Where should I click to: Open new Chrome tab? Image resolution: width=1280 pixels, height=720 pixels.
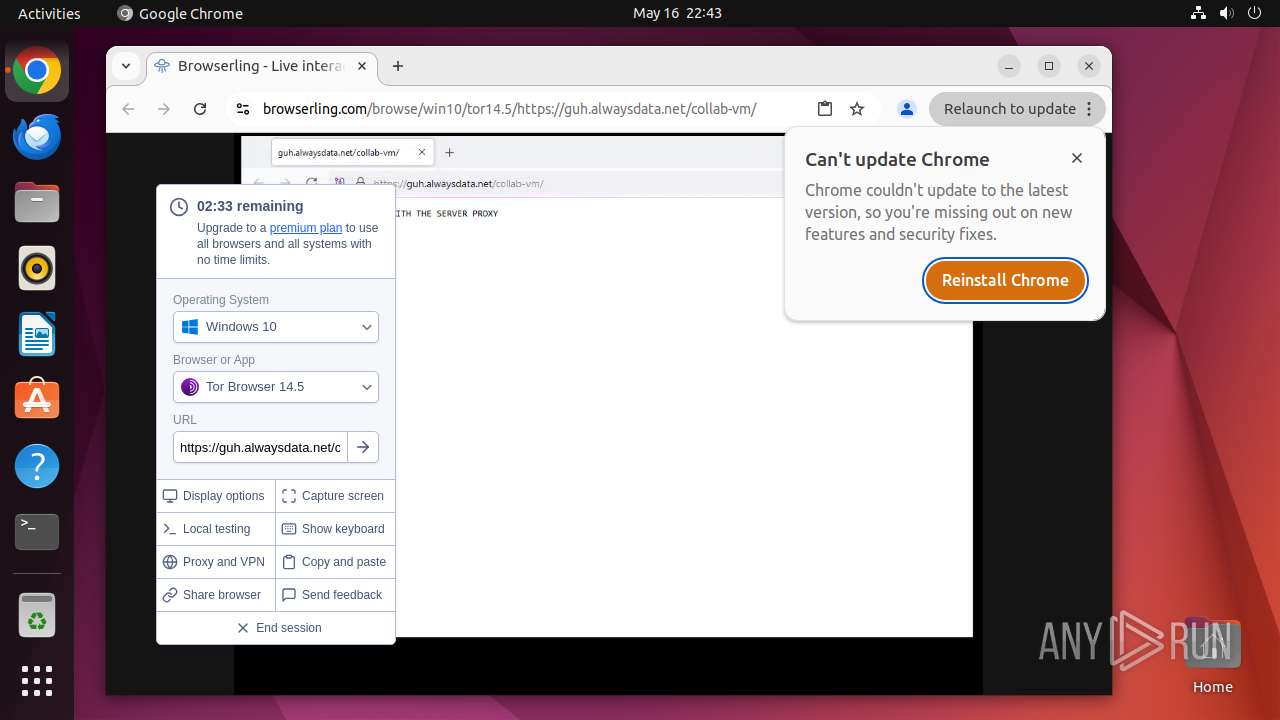click(x=398, y=66)
